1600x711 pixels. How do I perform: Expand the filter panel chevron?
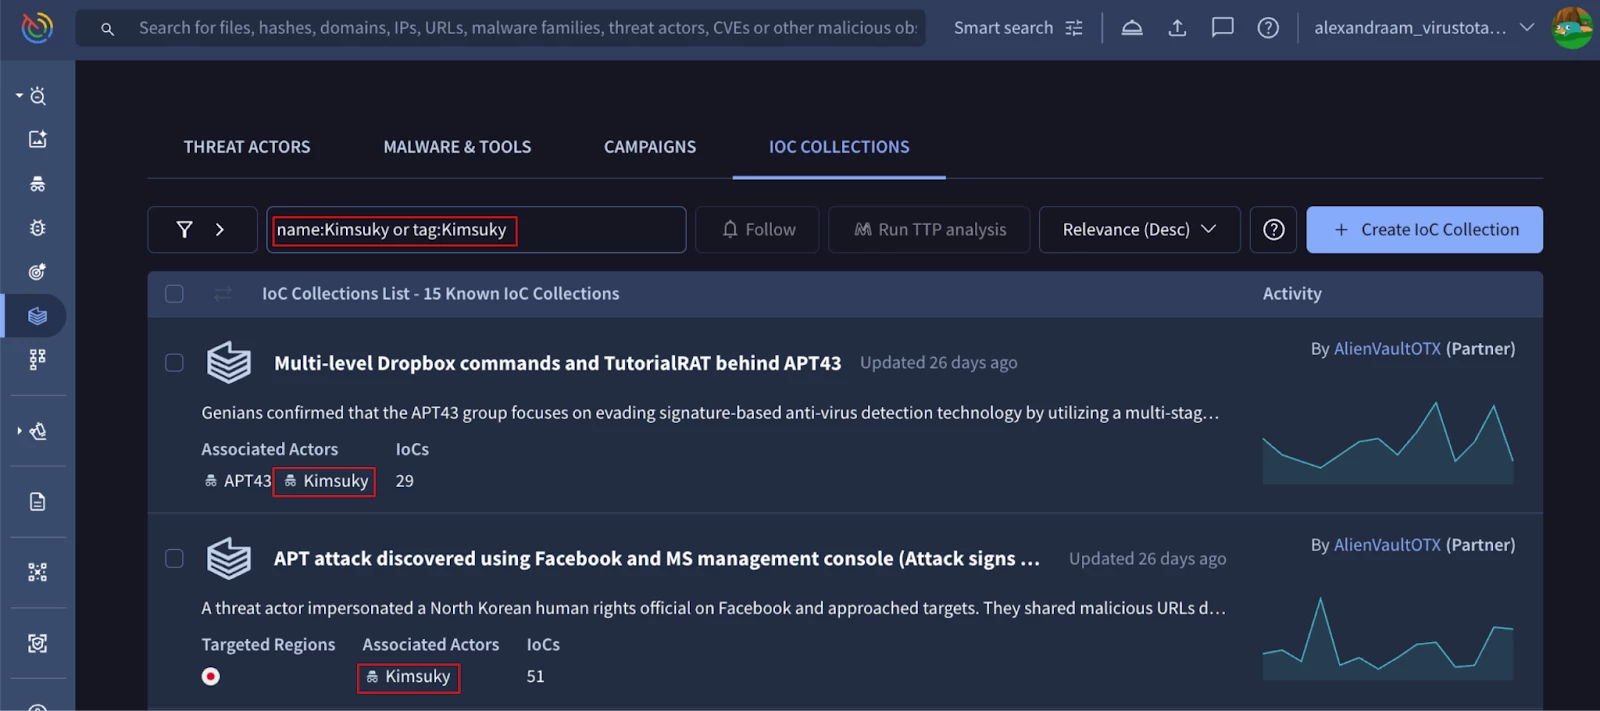[x=220, y=230]
